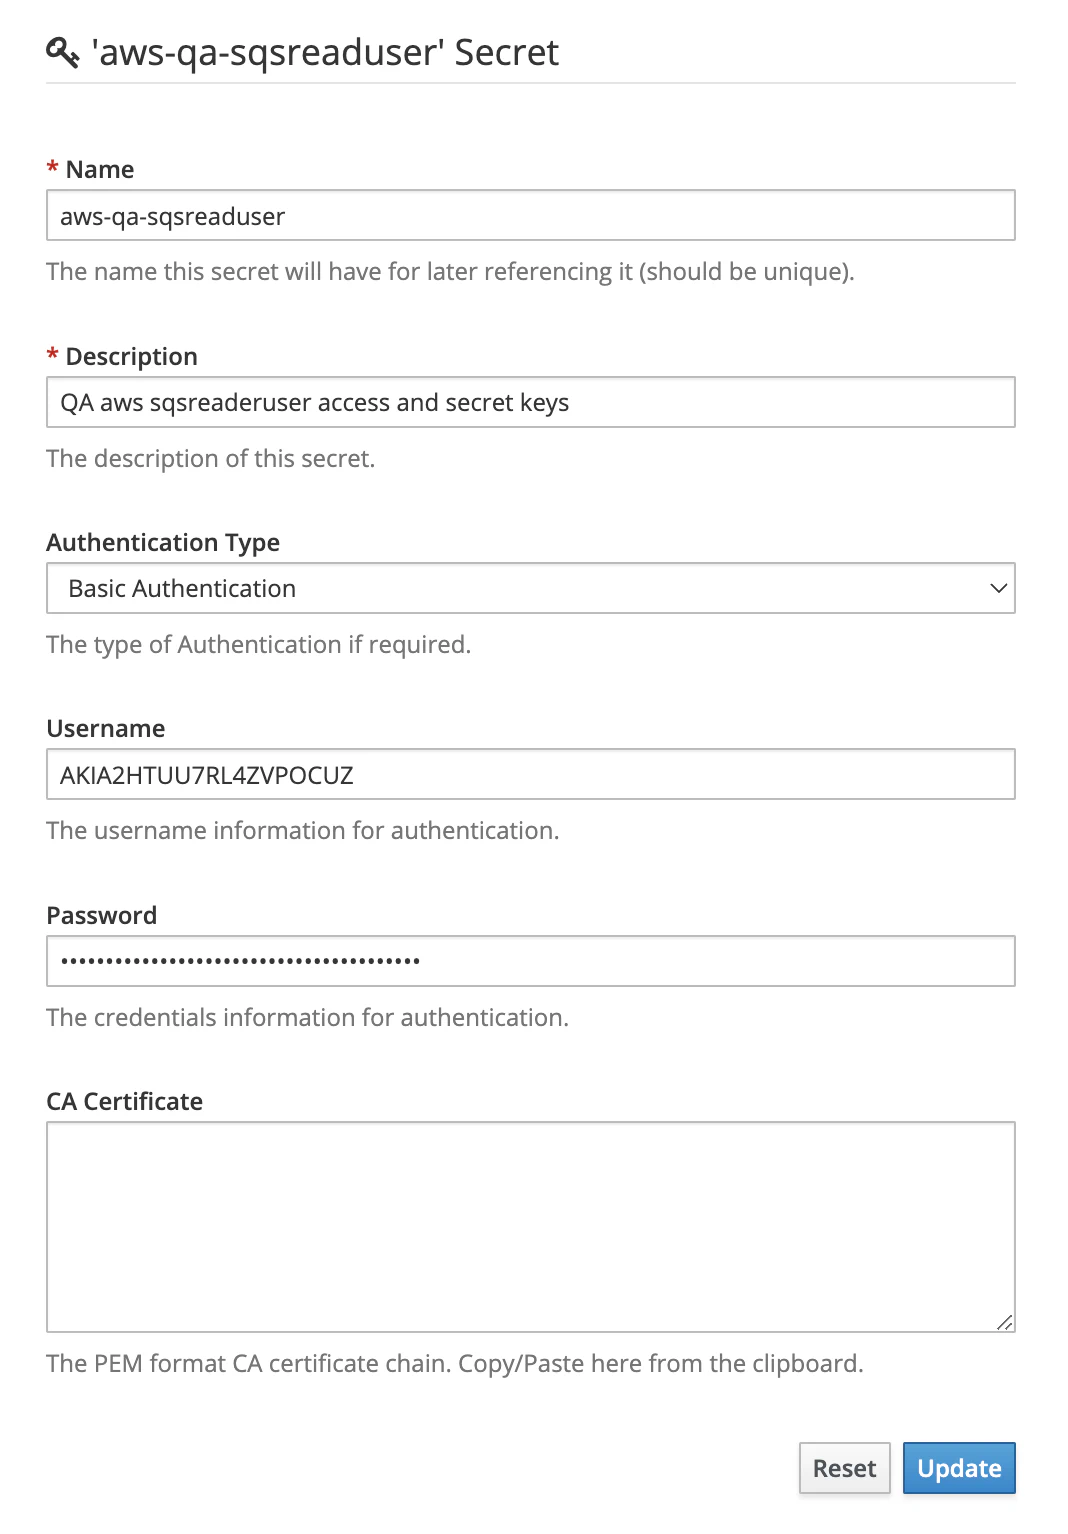
Task: Select the Username field with the AKIA key
Action: [x=530, y=775]
